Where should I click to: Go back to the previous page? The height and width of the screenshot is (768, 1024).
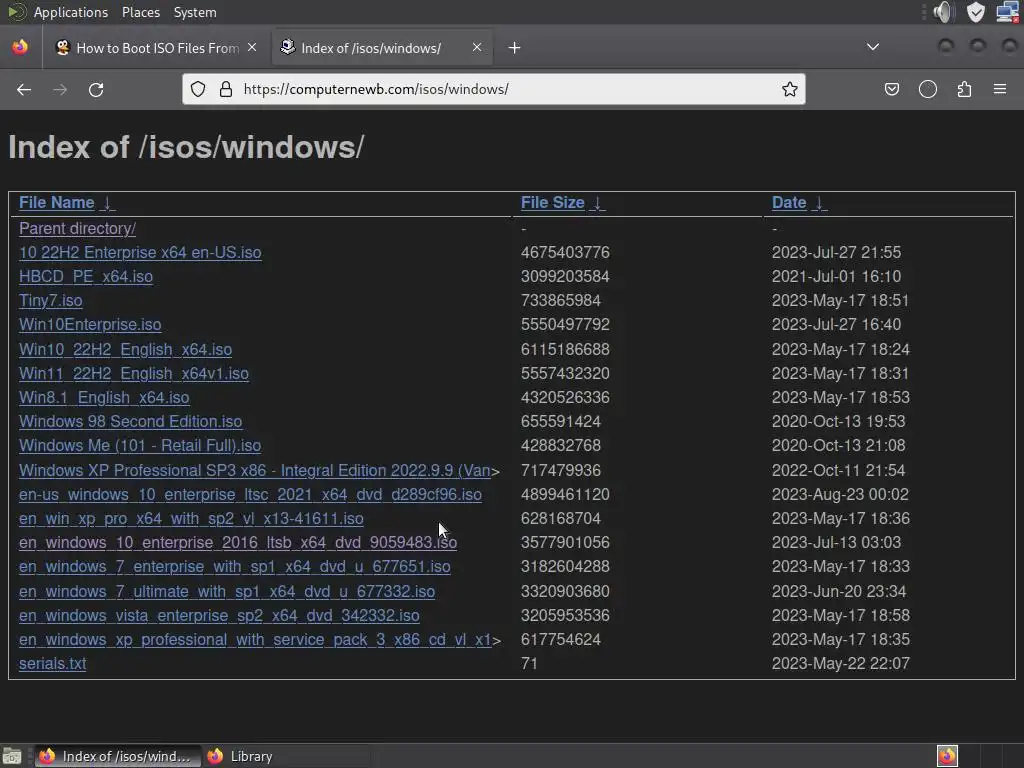pos(24,89)
